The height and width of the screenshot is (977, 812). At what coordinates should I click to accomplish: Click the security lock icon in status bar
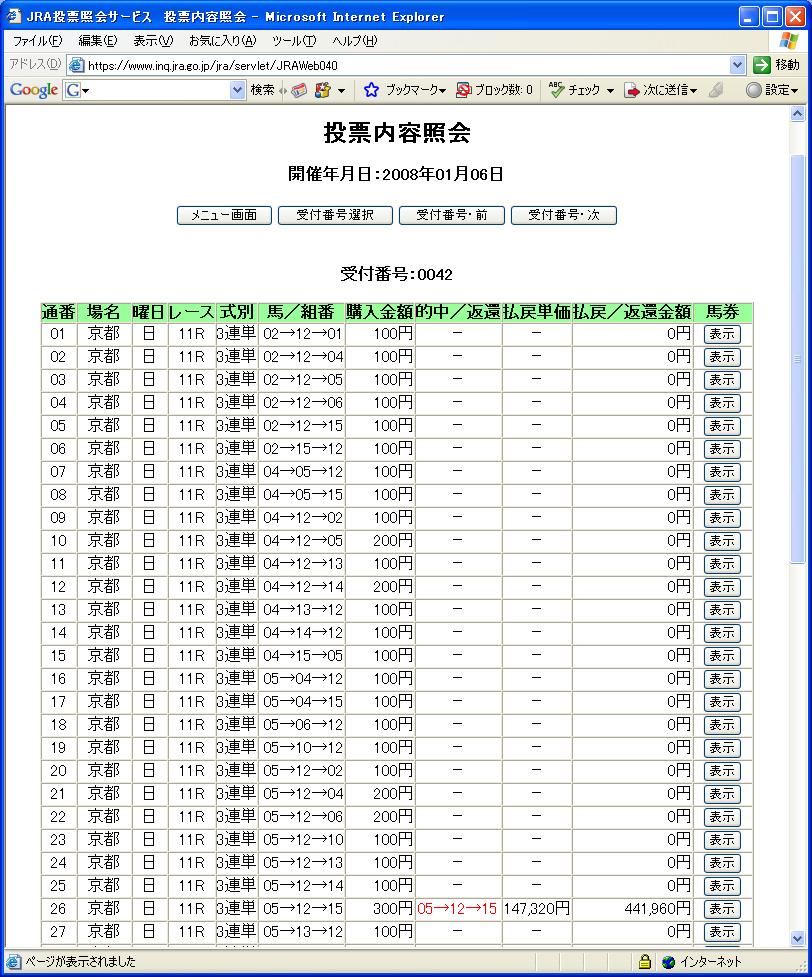pos(644,961)
